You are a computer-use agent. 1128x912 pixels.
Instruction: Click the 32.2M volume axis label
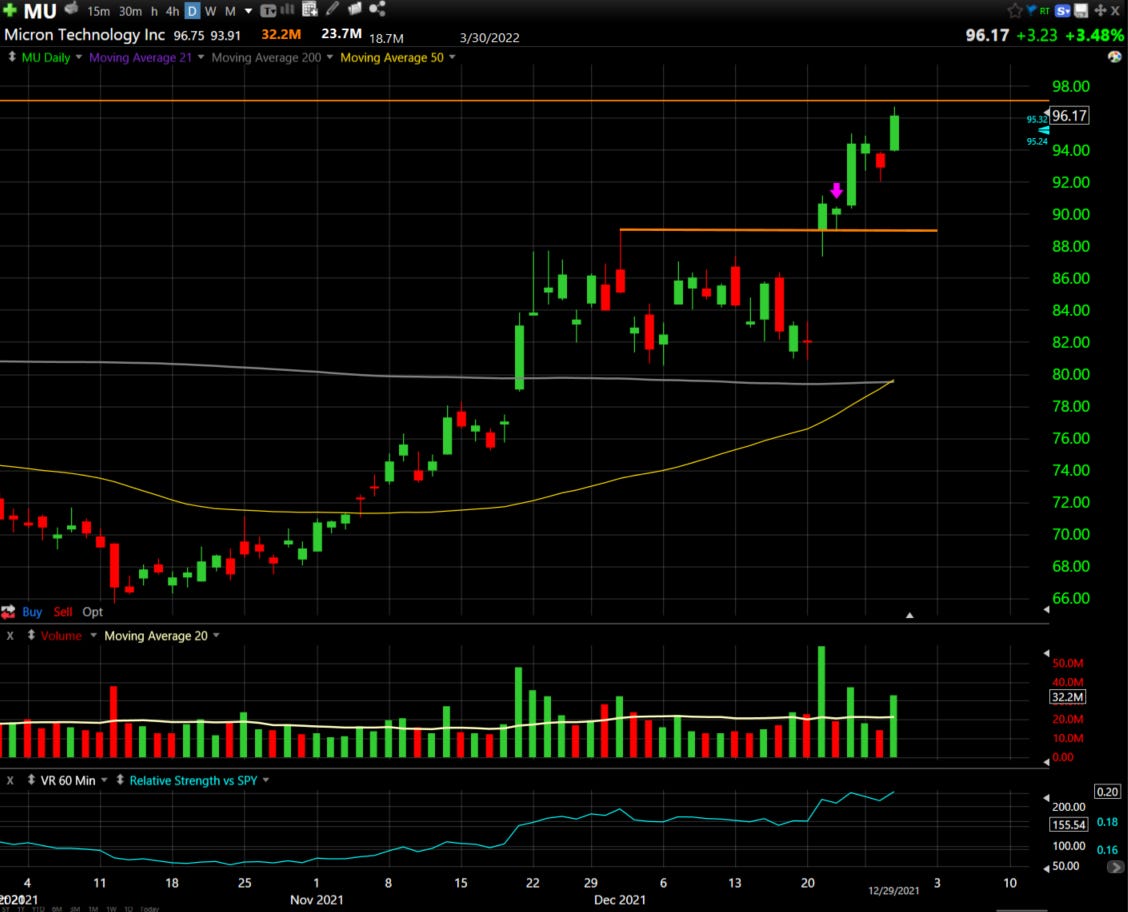[x=1068, y=697]
